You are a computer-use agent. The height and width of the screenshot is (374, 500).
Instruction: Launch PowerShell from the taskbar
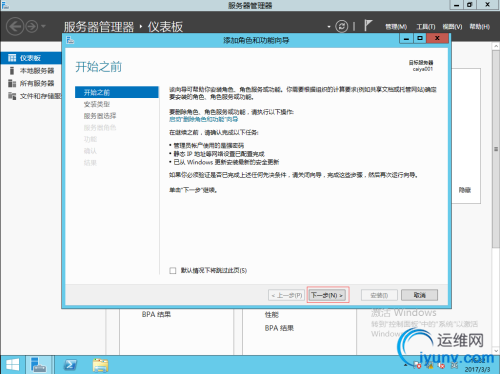pos(70,365)
